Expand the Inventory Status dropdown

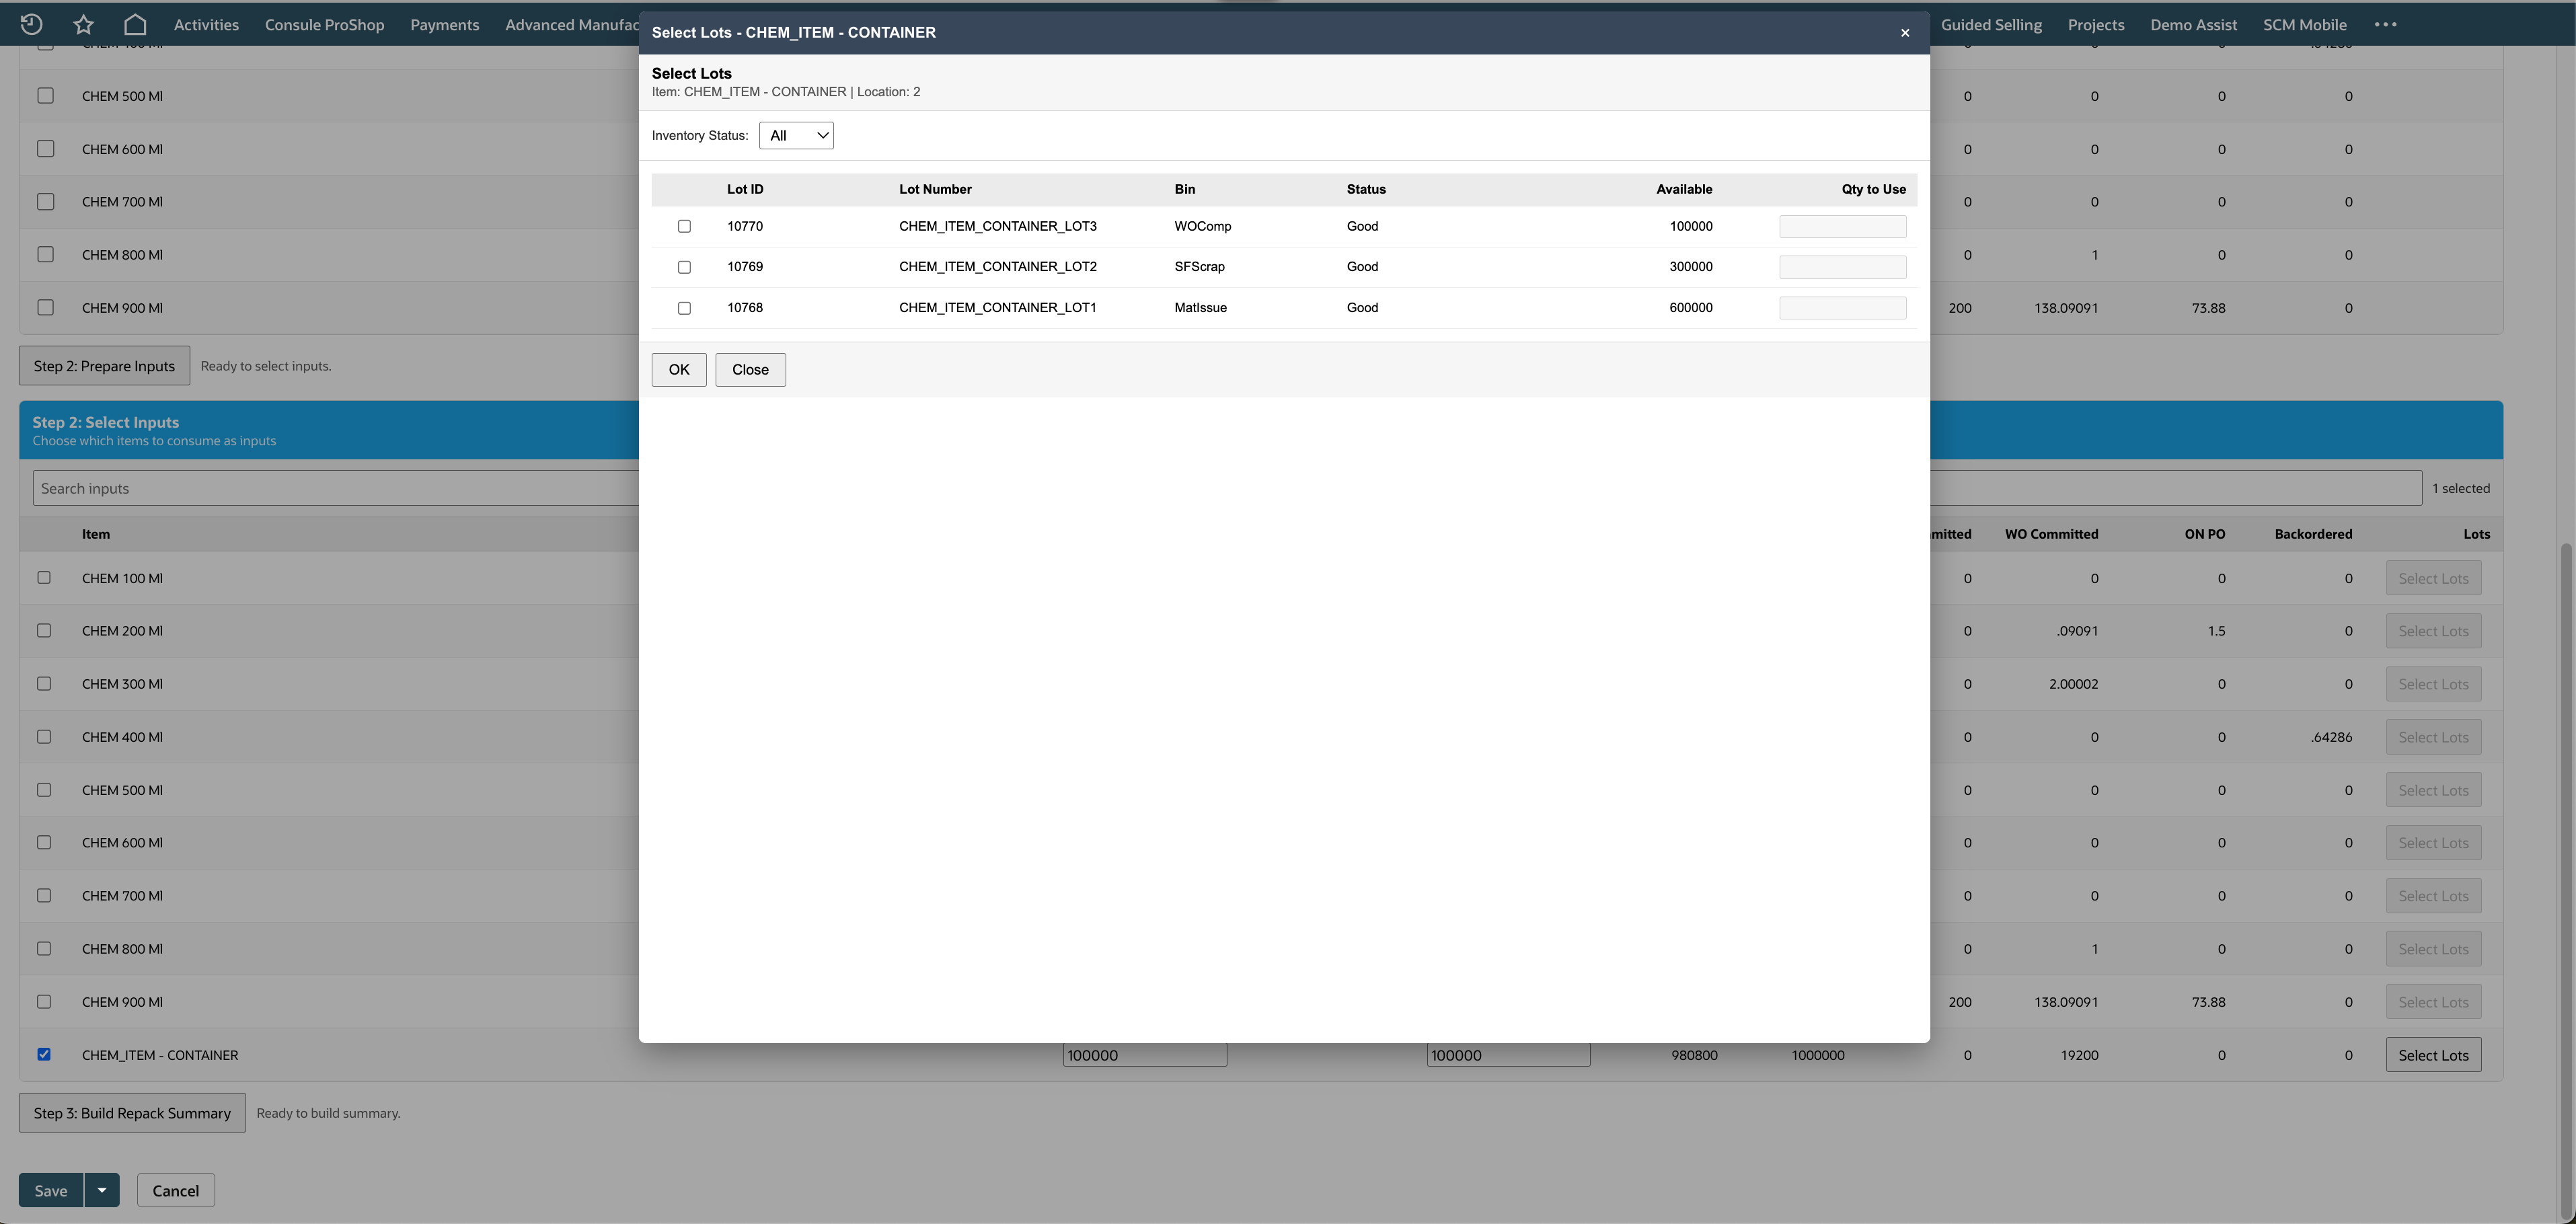(x=796, y=135)
